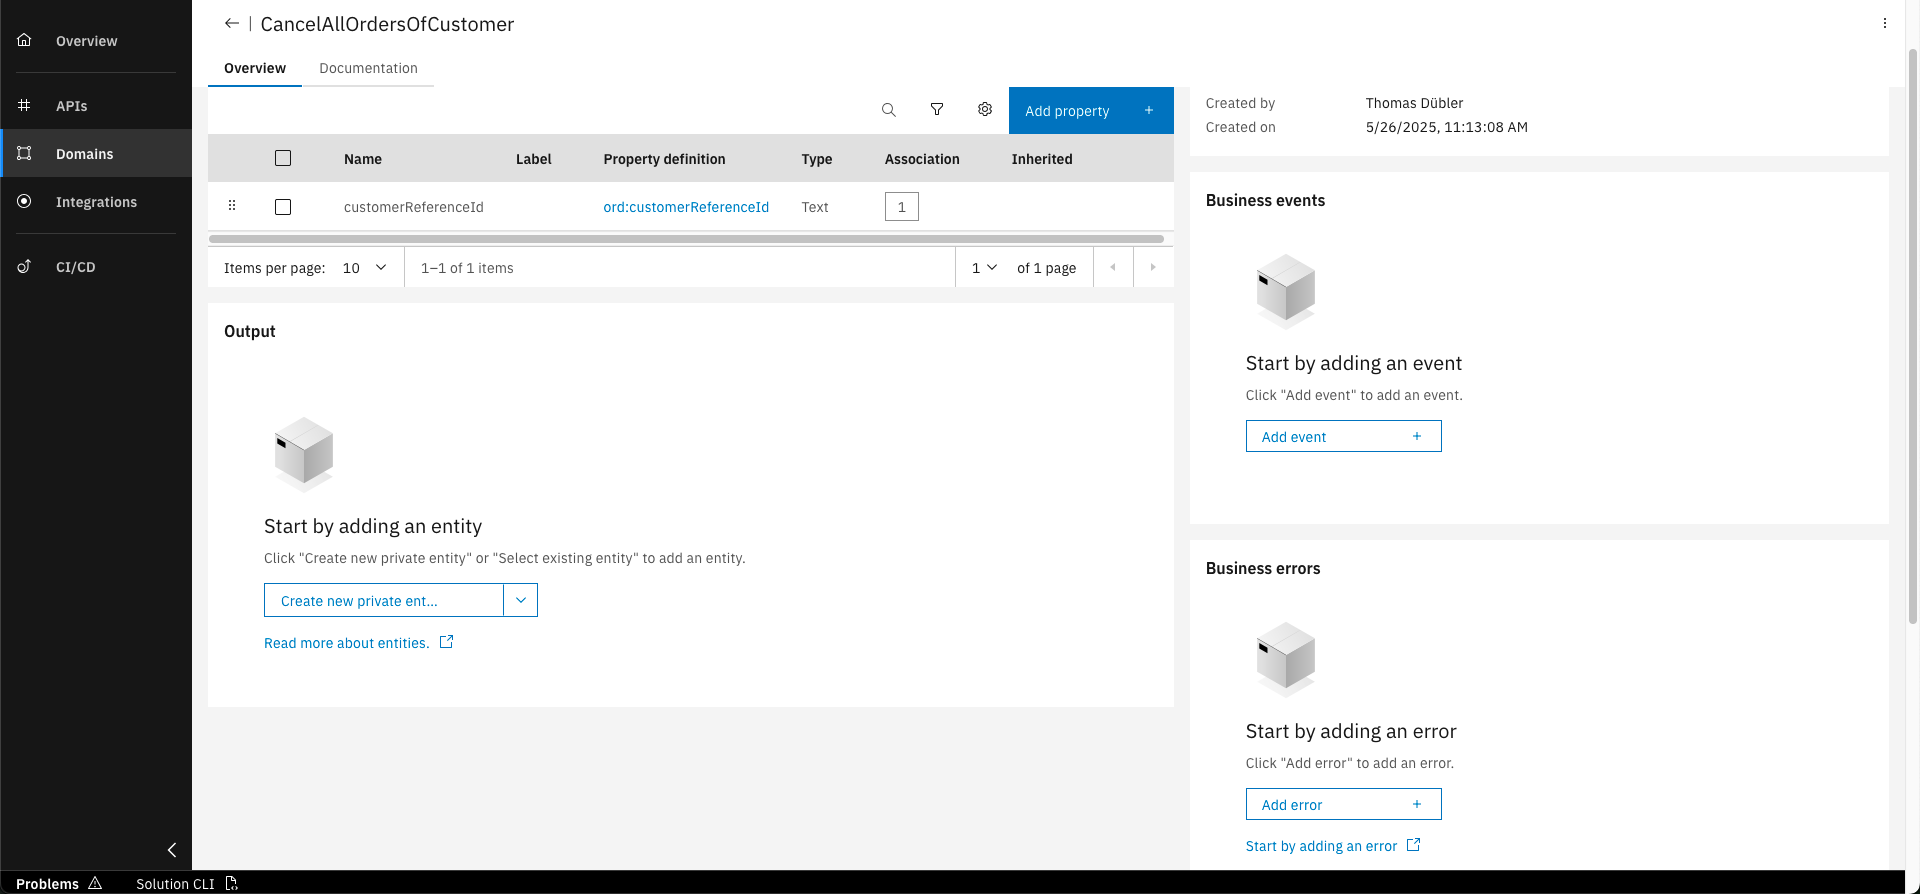
Task: Click the Property definition column header
Action: coord(664,158)
